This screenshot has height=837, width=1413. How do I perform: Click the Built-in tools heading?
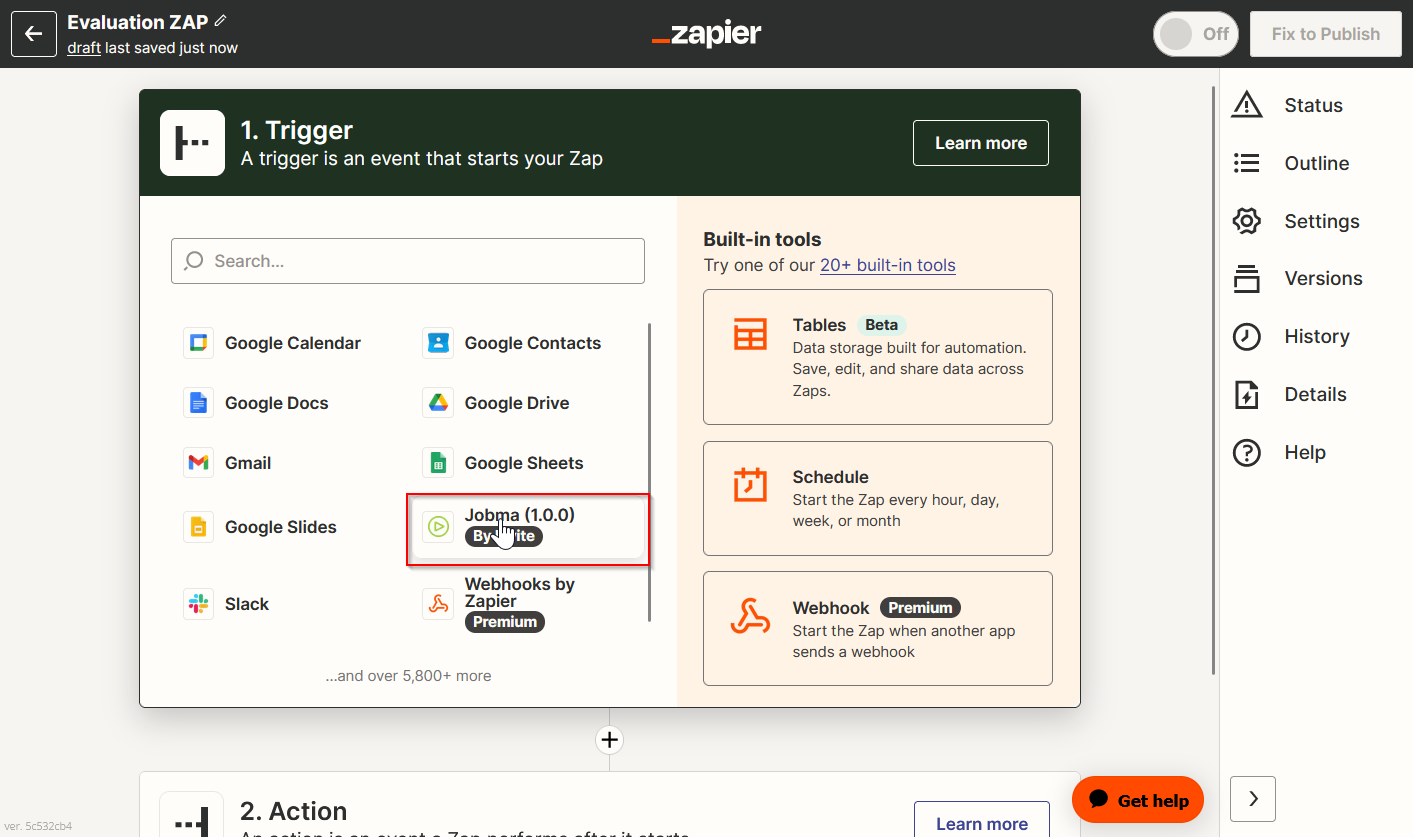point(762,239)
